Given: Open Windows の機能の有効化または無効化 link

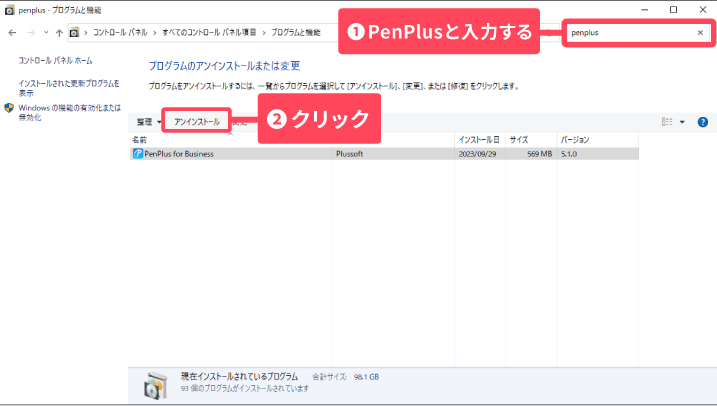Looking at the screenshot, I should point(70,112).
